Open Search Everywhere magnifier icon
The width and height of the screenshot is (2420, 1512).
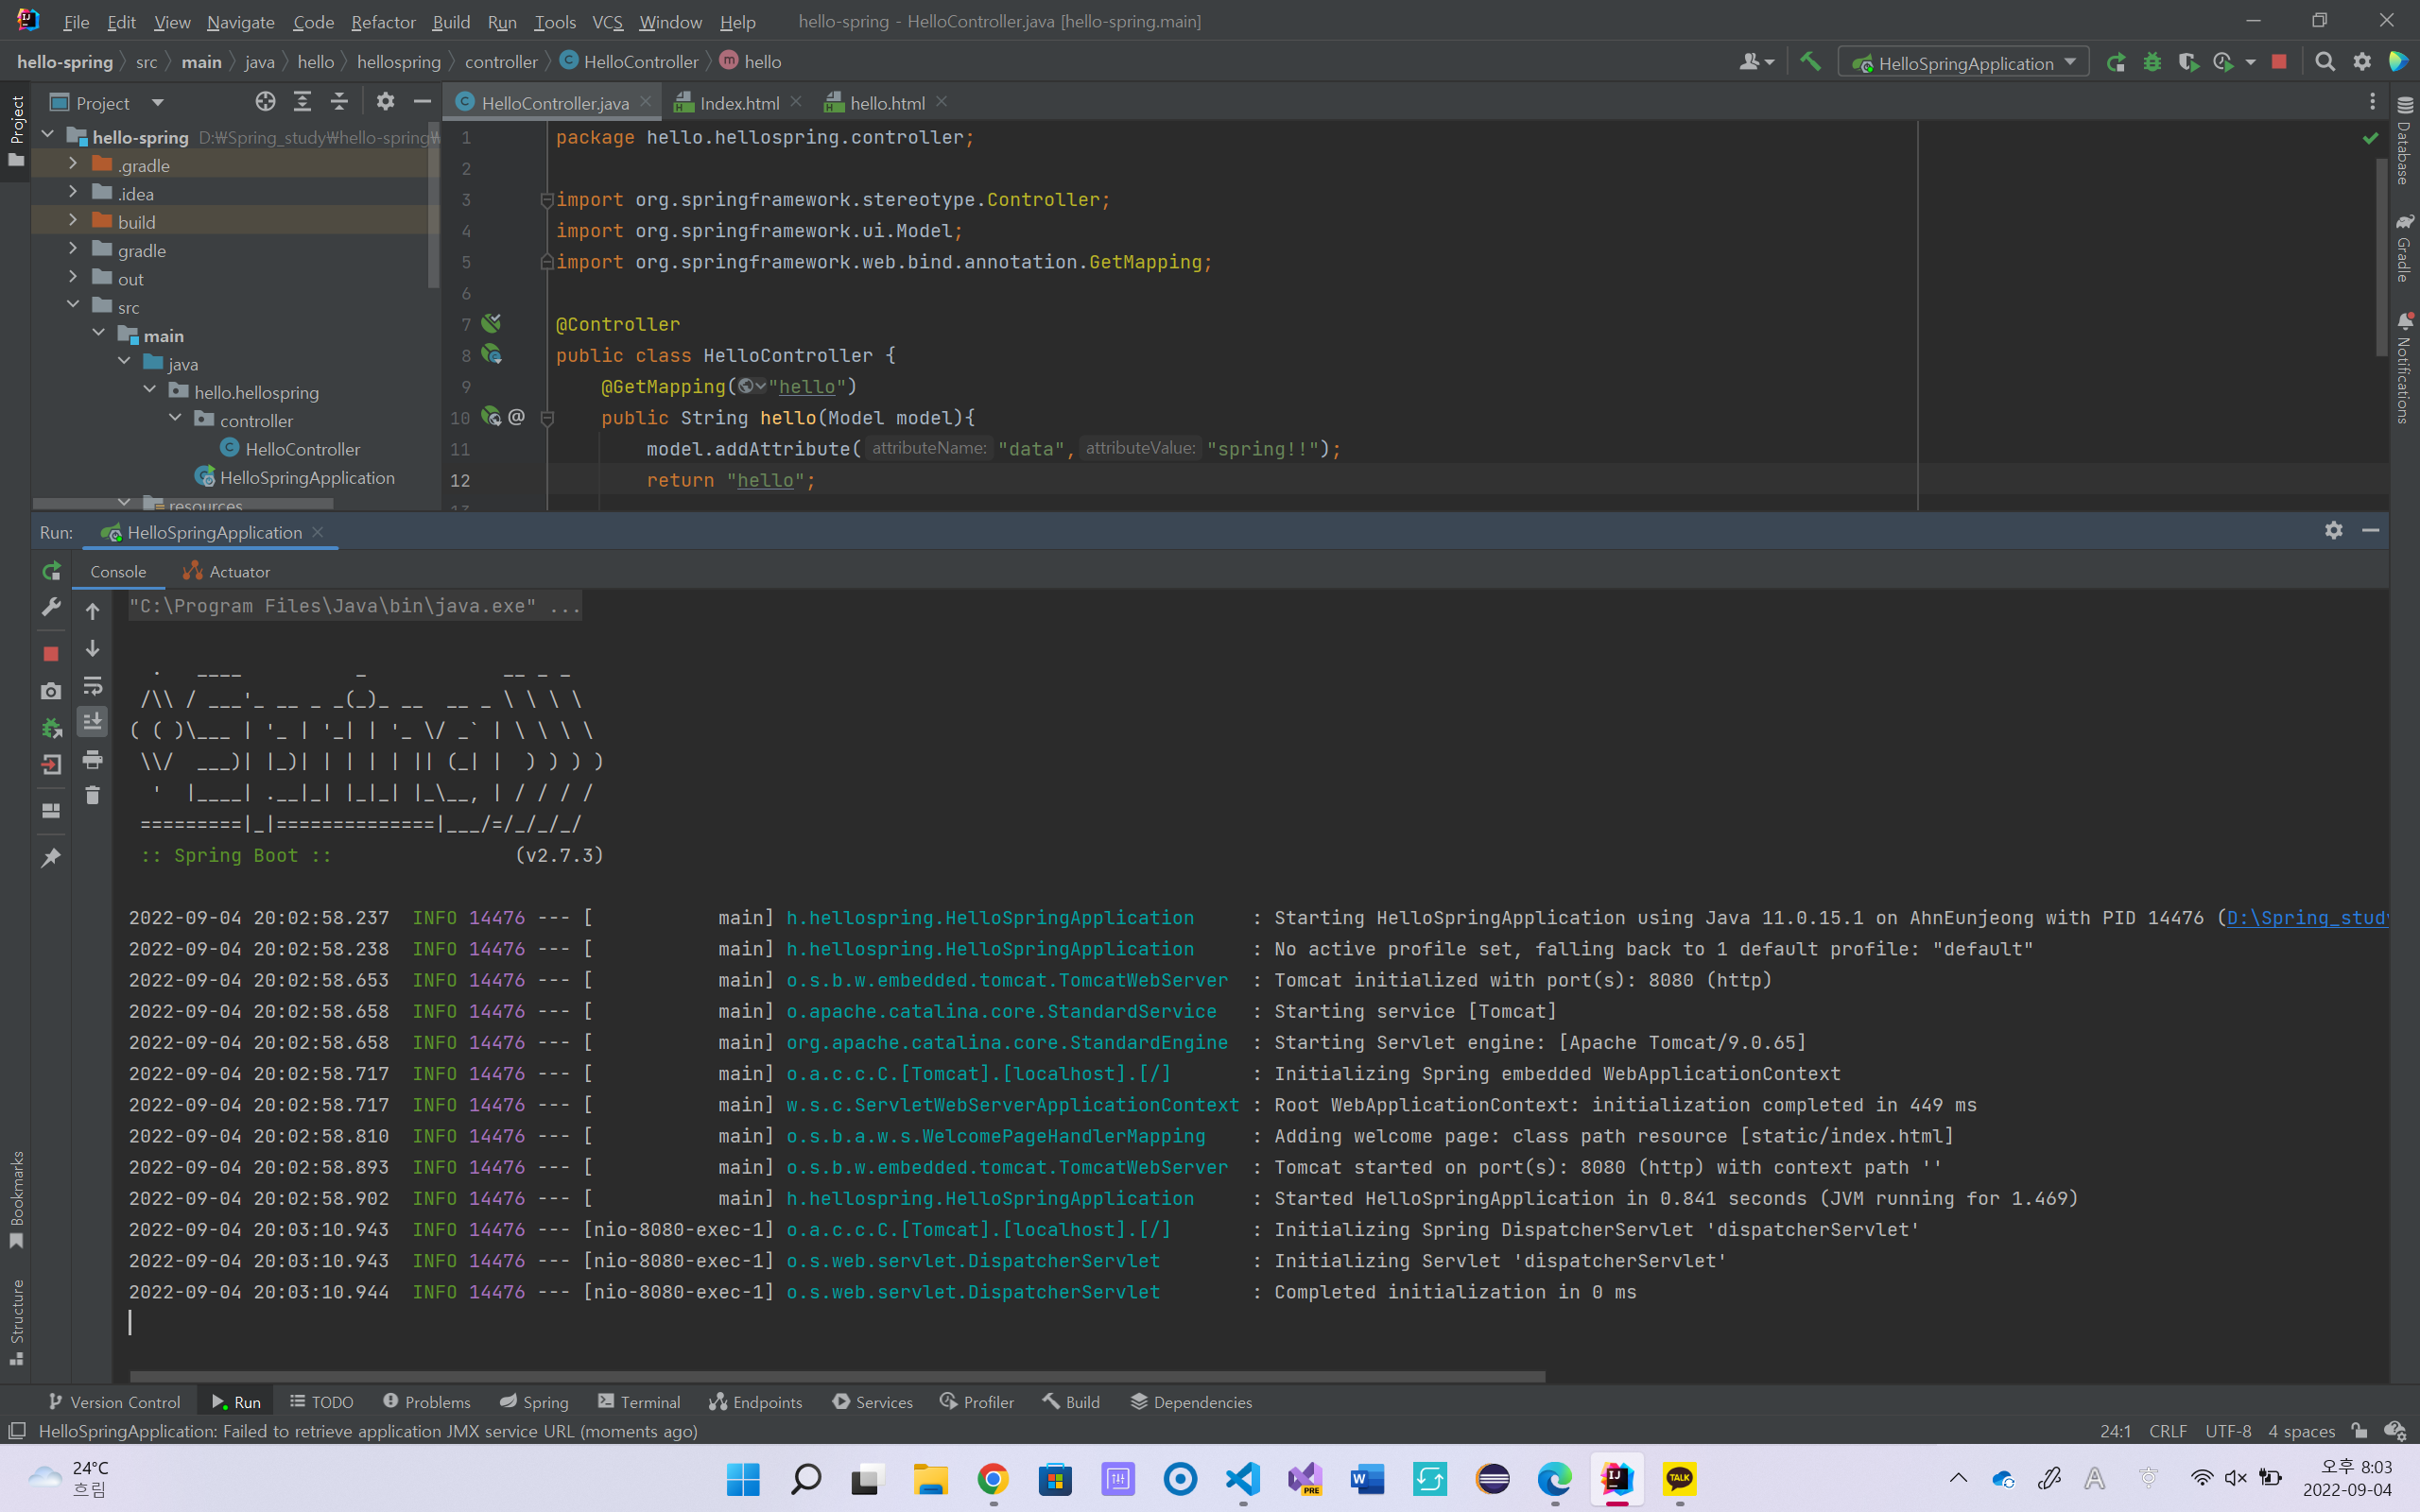pyautogui.click(x=2325, y=62)
